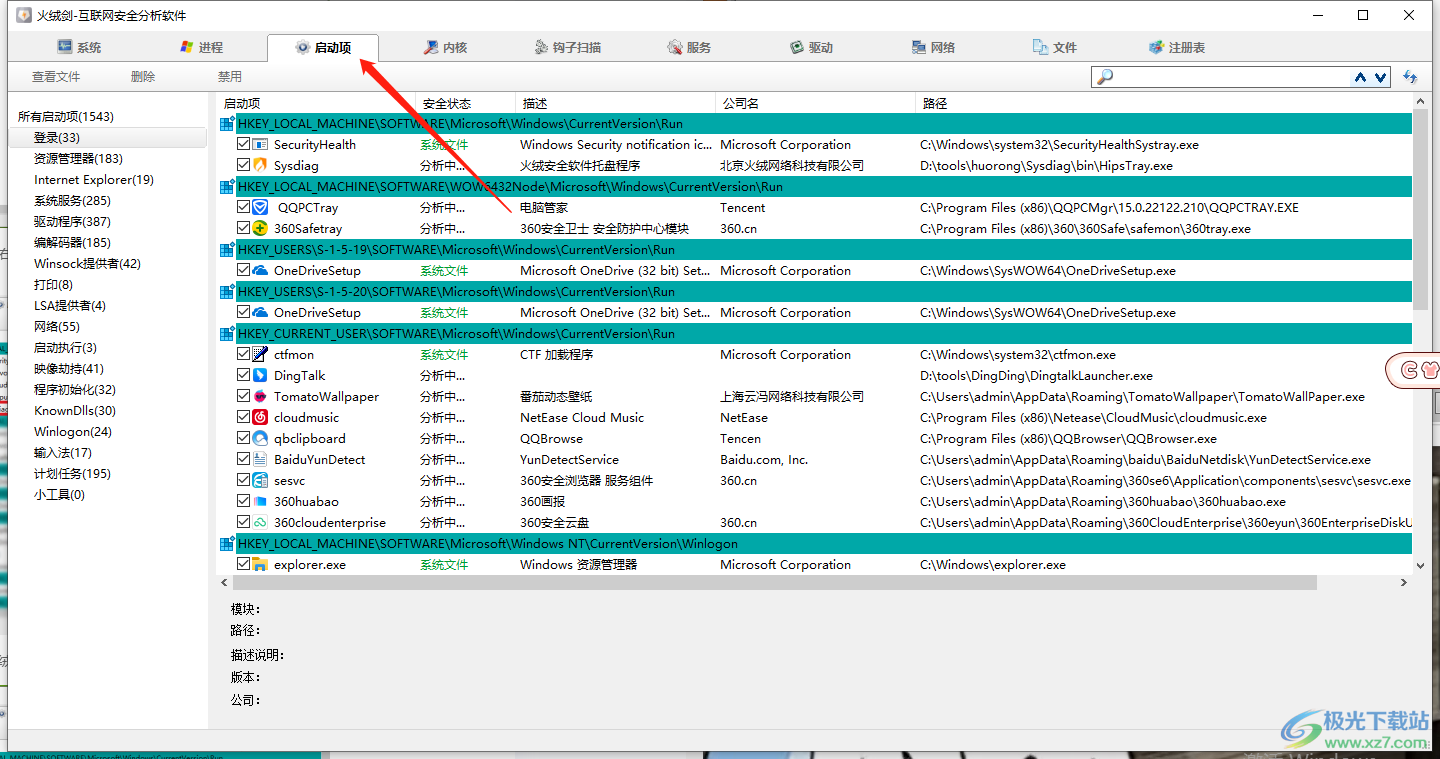Click the 禁用 button
Image resolution: width=1440 pixels, height=759 pixels.
pos(230,77)
